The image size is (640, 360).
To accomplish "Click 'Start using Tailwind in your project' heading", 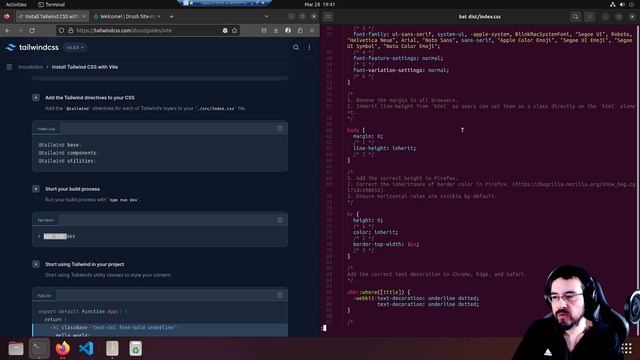I will (x=84, y=264).
